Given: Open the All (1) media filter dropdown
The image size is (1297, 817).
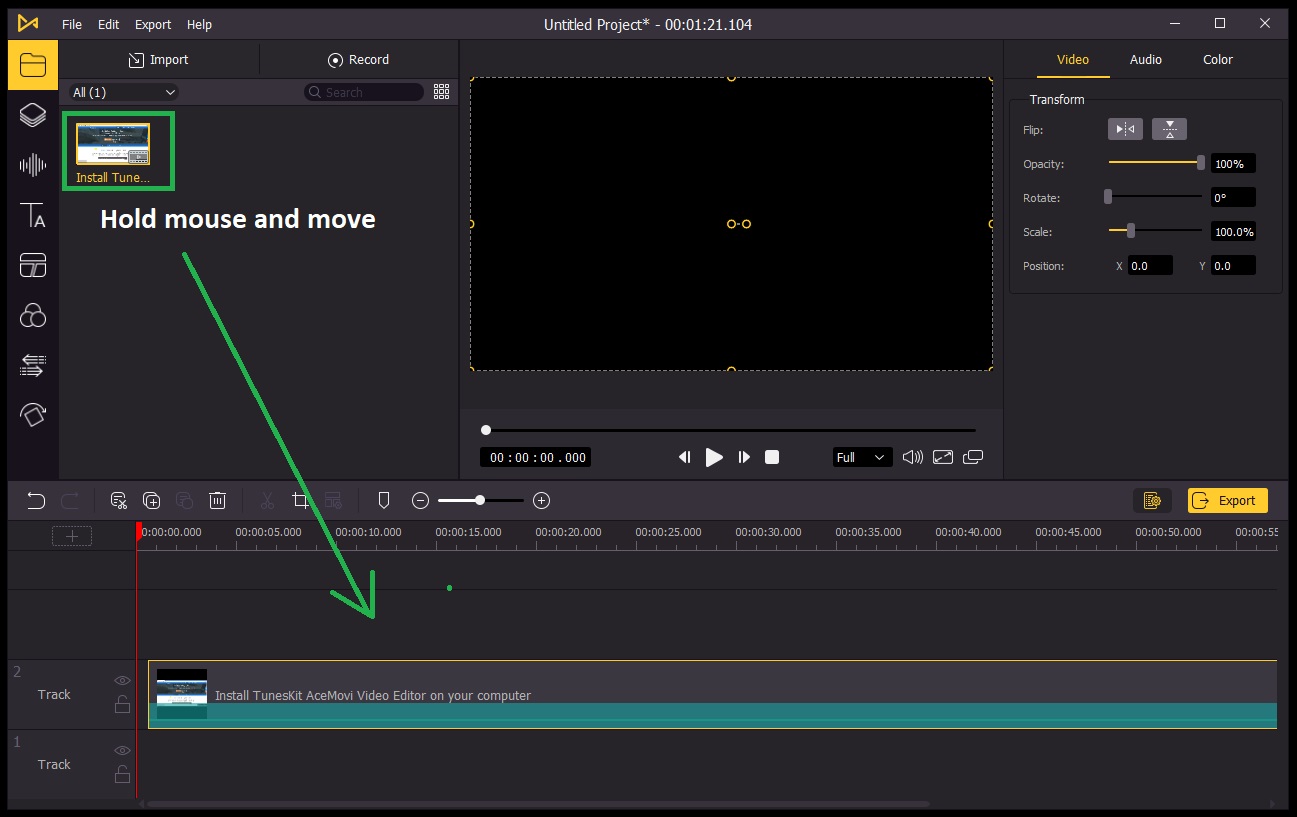Looking at the screenshot, I should pos(122,91).
